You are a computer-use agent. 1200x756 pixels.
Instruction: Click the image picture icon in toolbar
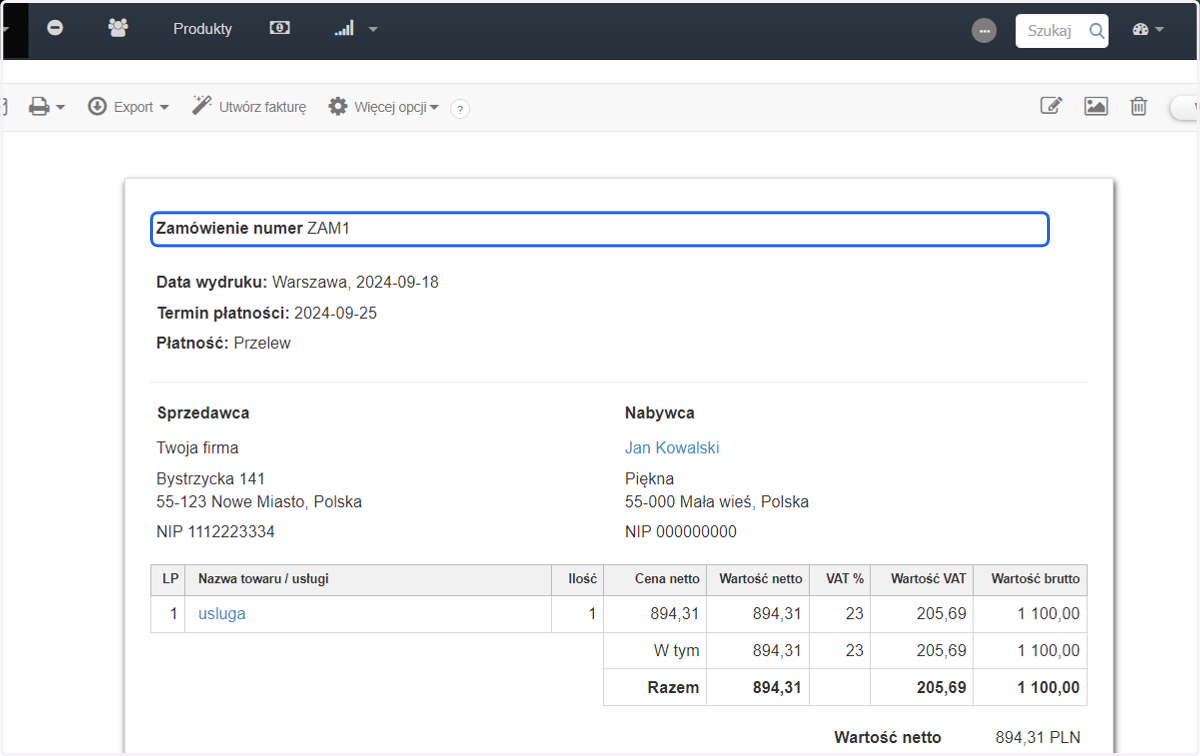pyautogui.click(x=1096, y=106)
